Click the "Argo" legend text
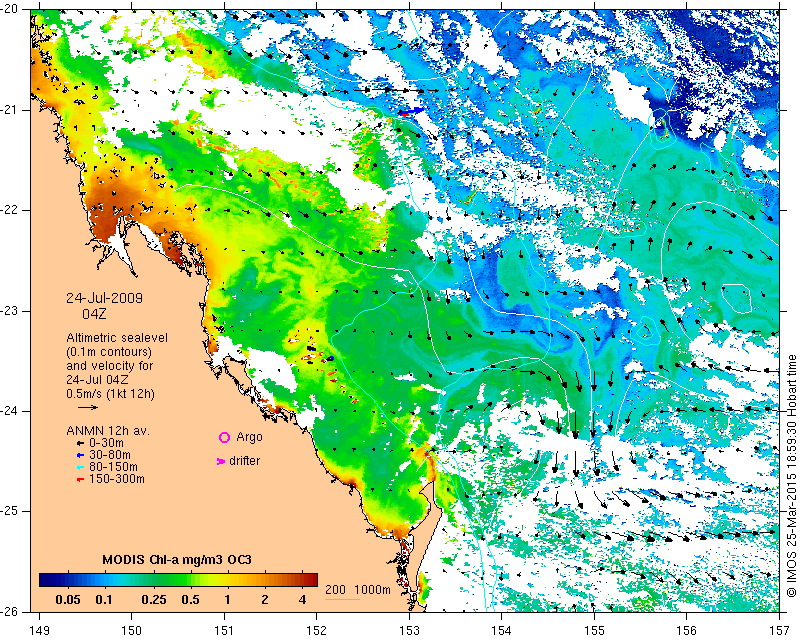 249,437
